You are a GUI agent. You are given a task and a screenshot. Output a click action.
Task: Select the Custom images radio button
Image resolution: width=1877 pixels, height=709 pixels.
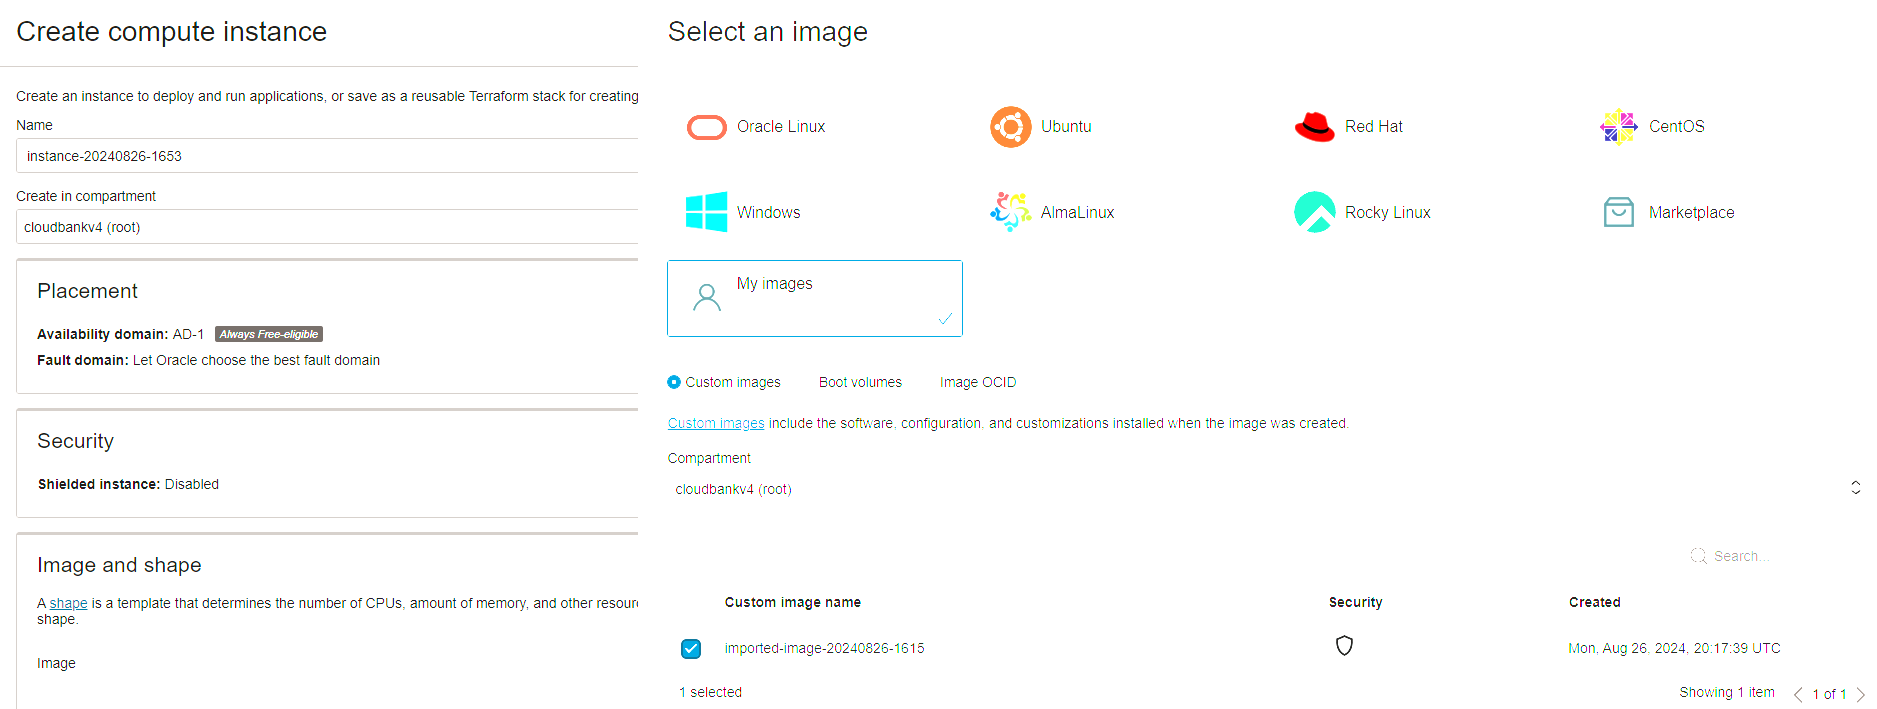coord(674,382)
